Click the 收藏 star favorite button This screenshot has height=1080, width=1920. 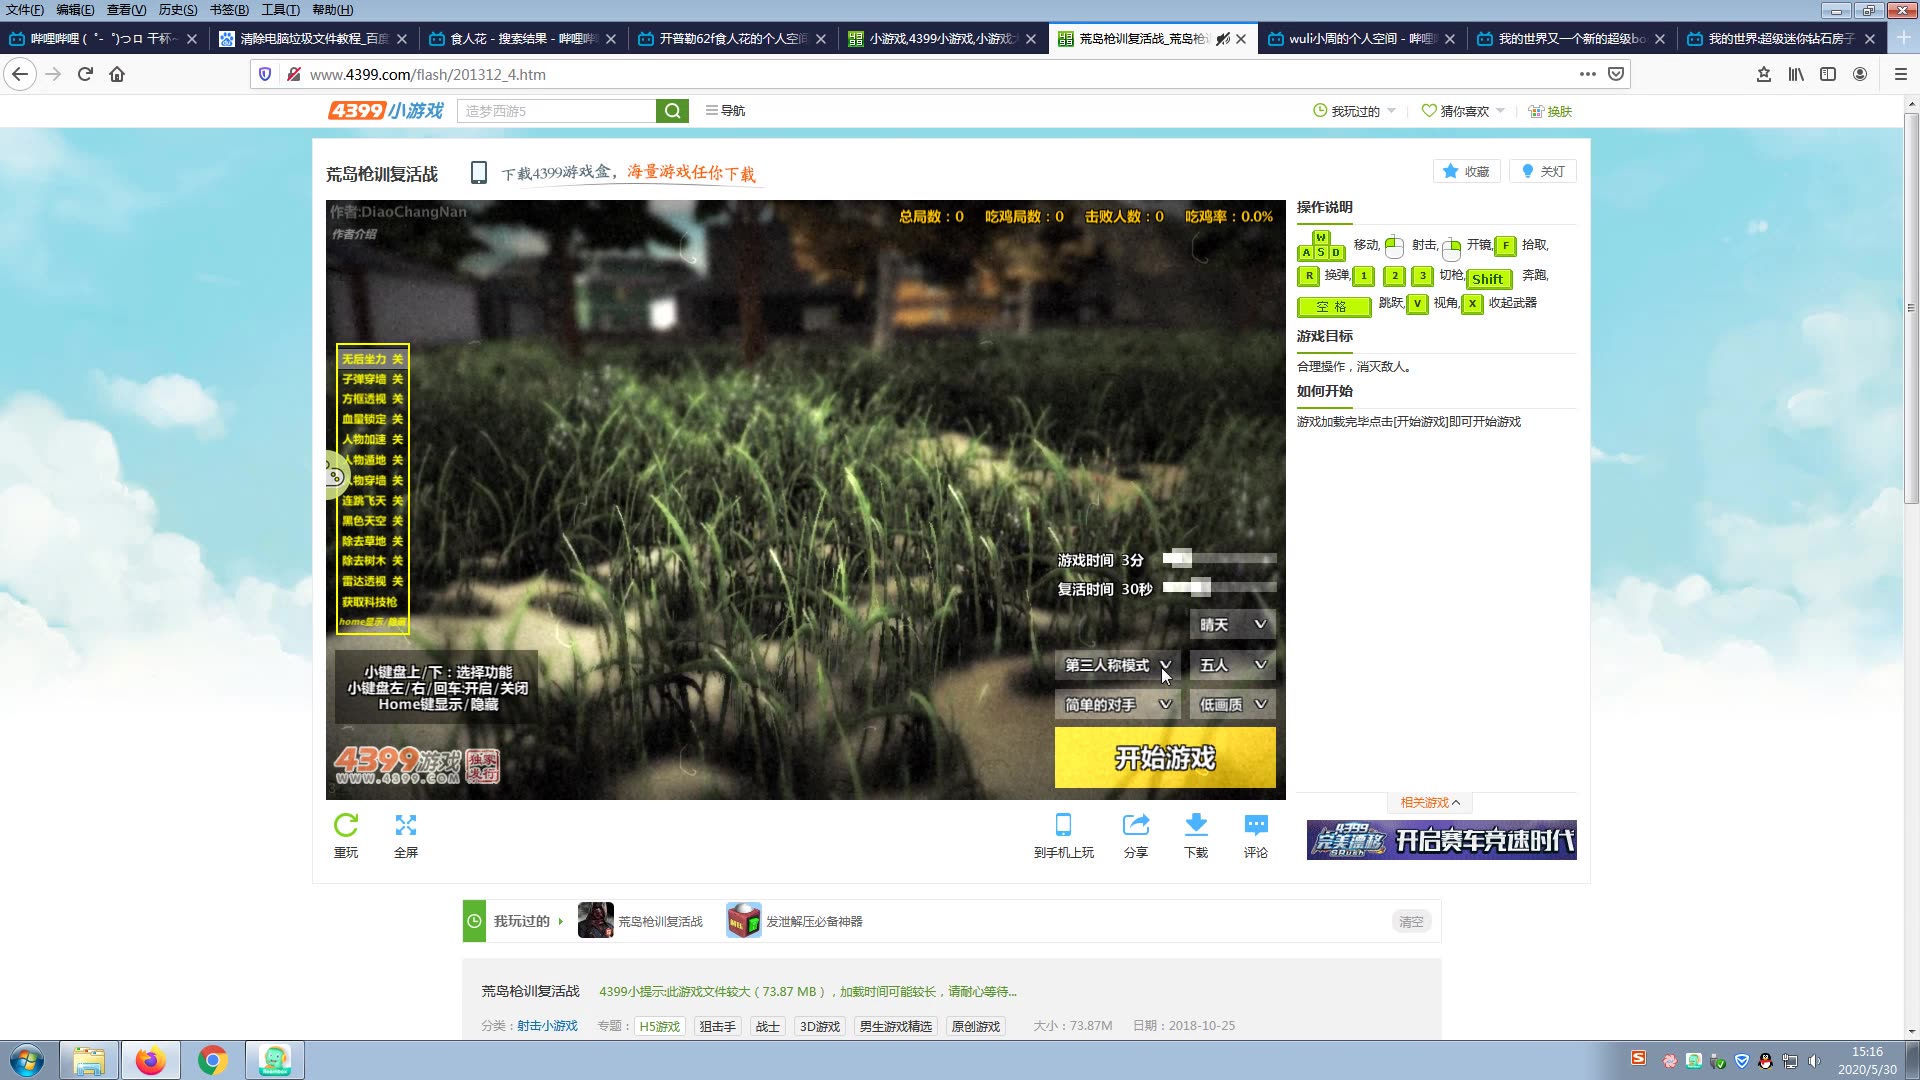click(x=1466, y=172)
